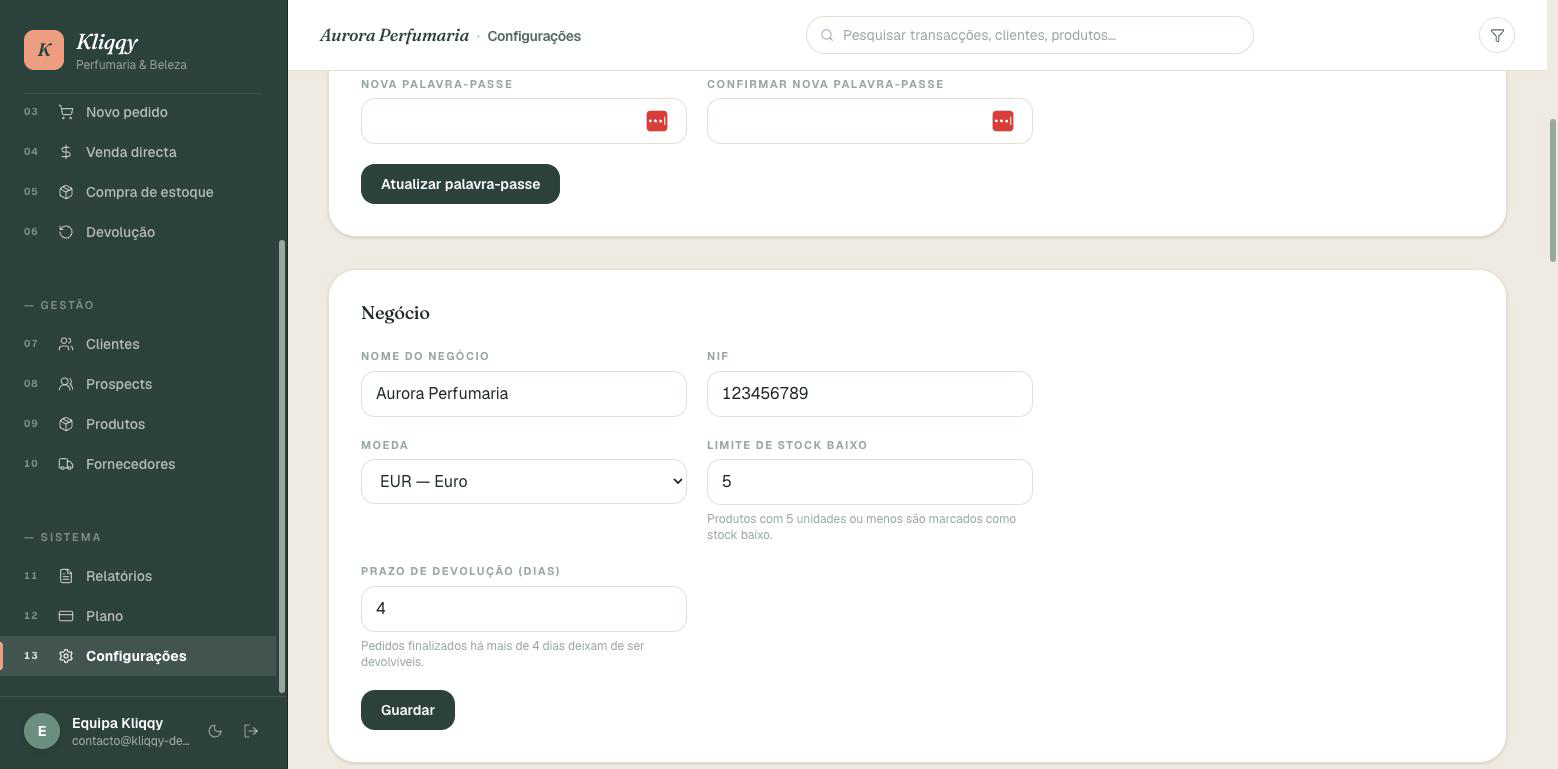1558x769 pixels.
Task: Click the return arrow icon beside Devolução
Action: 66,232
